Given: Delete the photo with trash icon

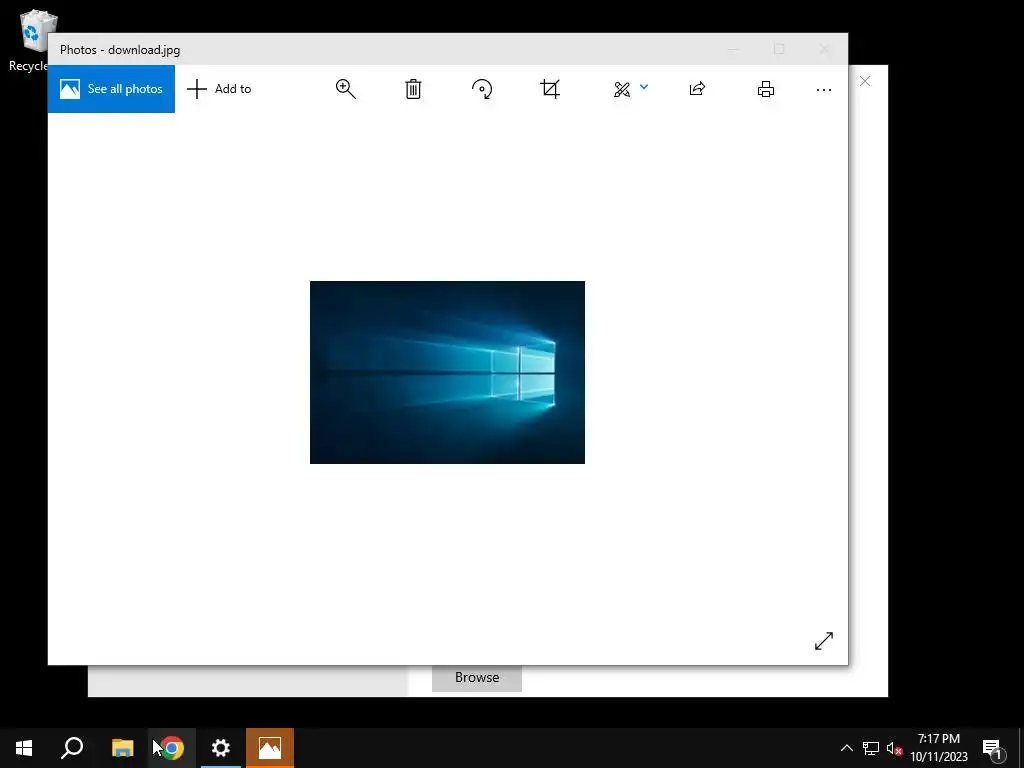Looking at the screenshot, I should coord(413,89).
